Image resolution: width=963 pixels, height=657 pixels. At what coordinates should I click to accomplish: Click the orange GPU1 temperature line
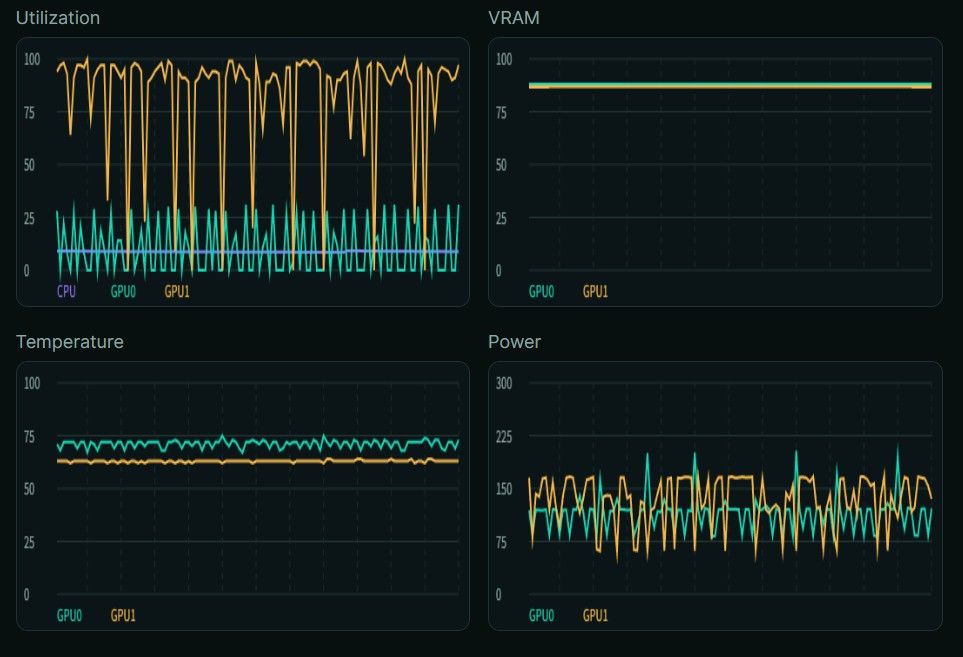257,461
